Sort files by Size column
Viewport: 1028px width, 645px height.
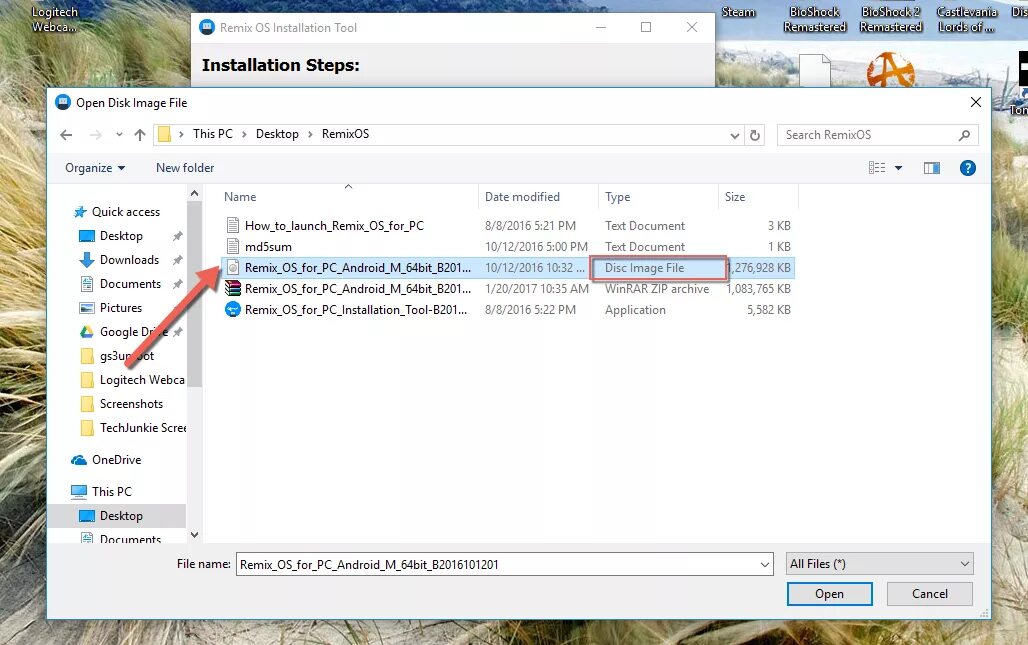(734, 197)
